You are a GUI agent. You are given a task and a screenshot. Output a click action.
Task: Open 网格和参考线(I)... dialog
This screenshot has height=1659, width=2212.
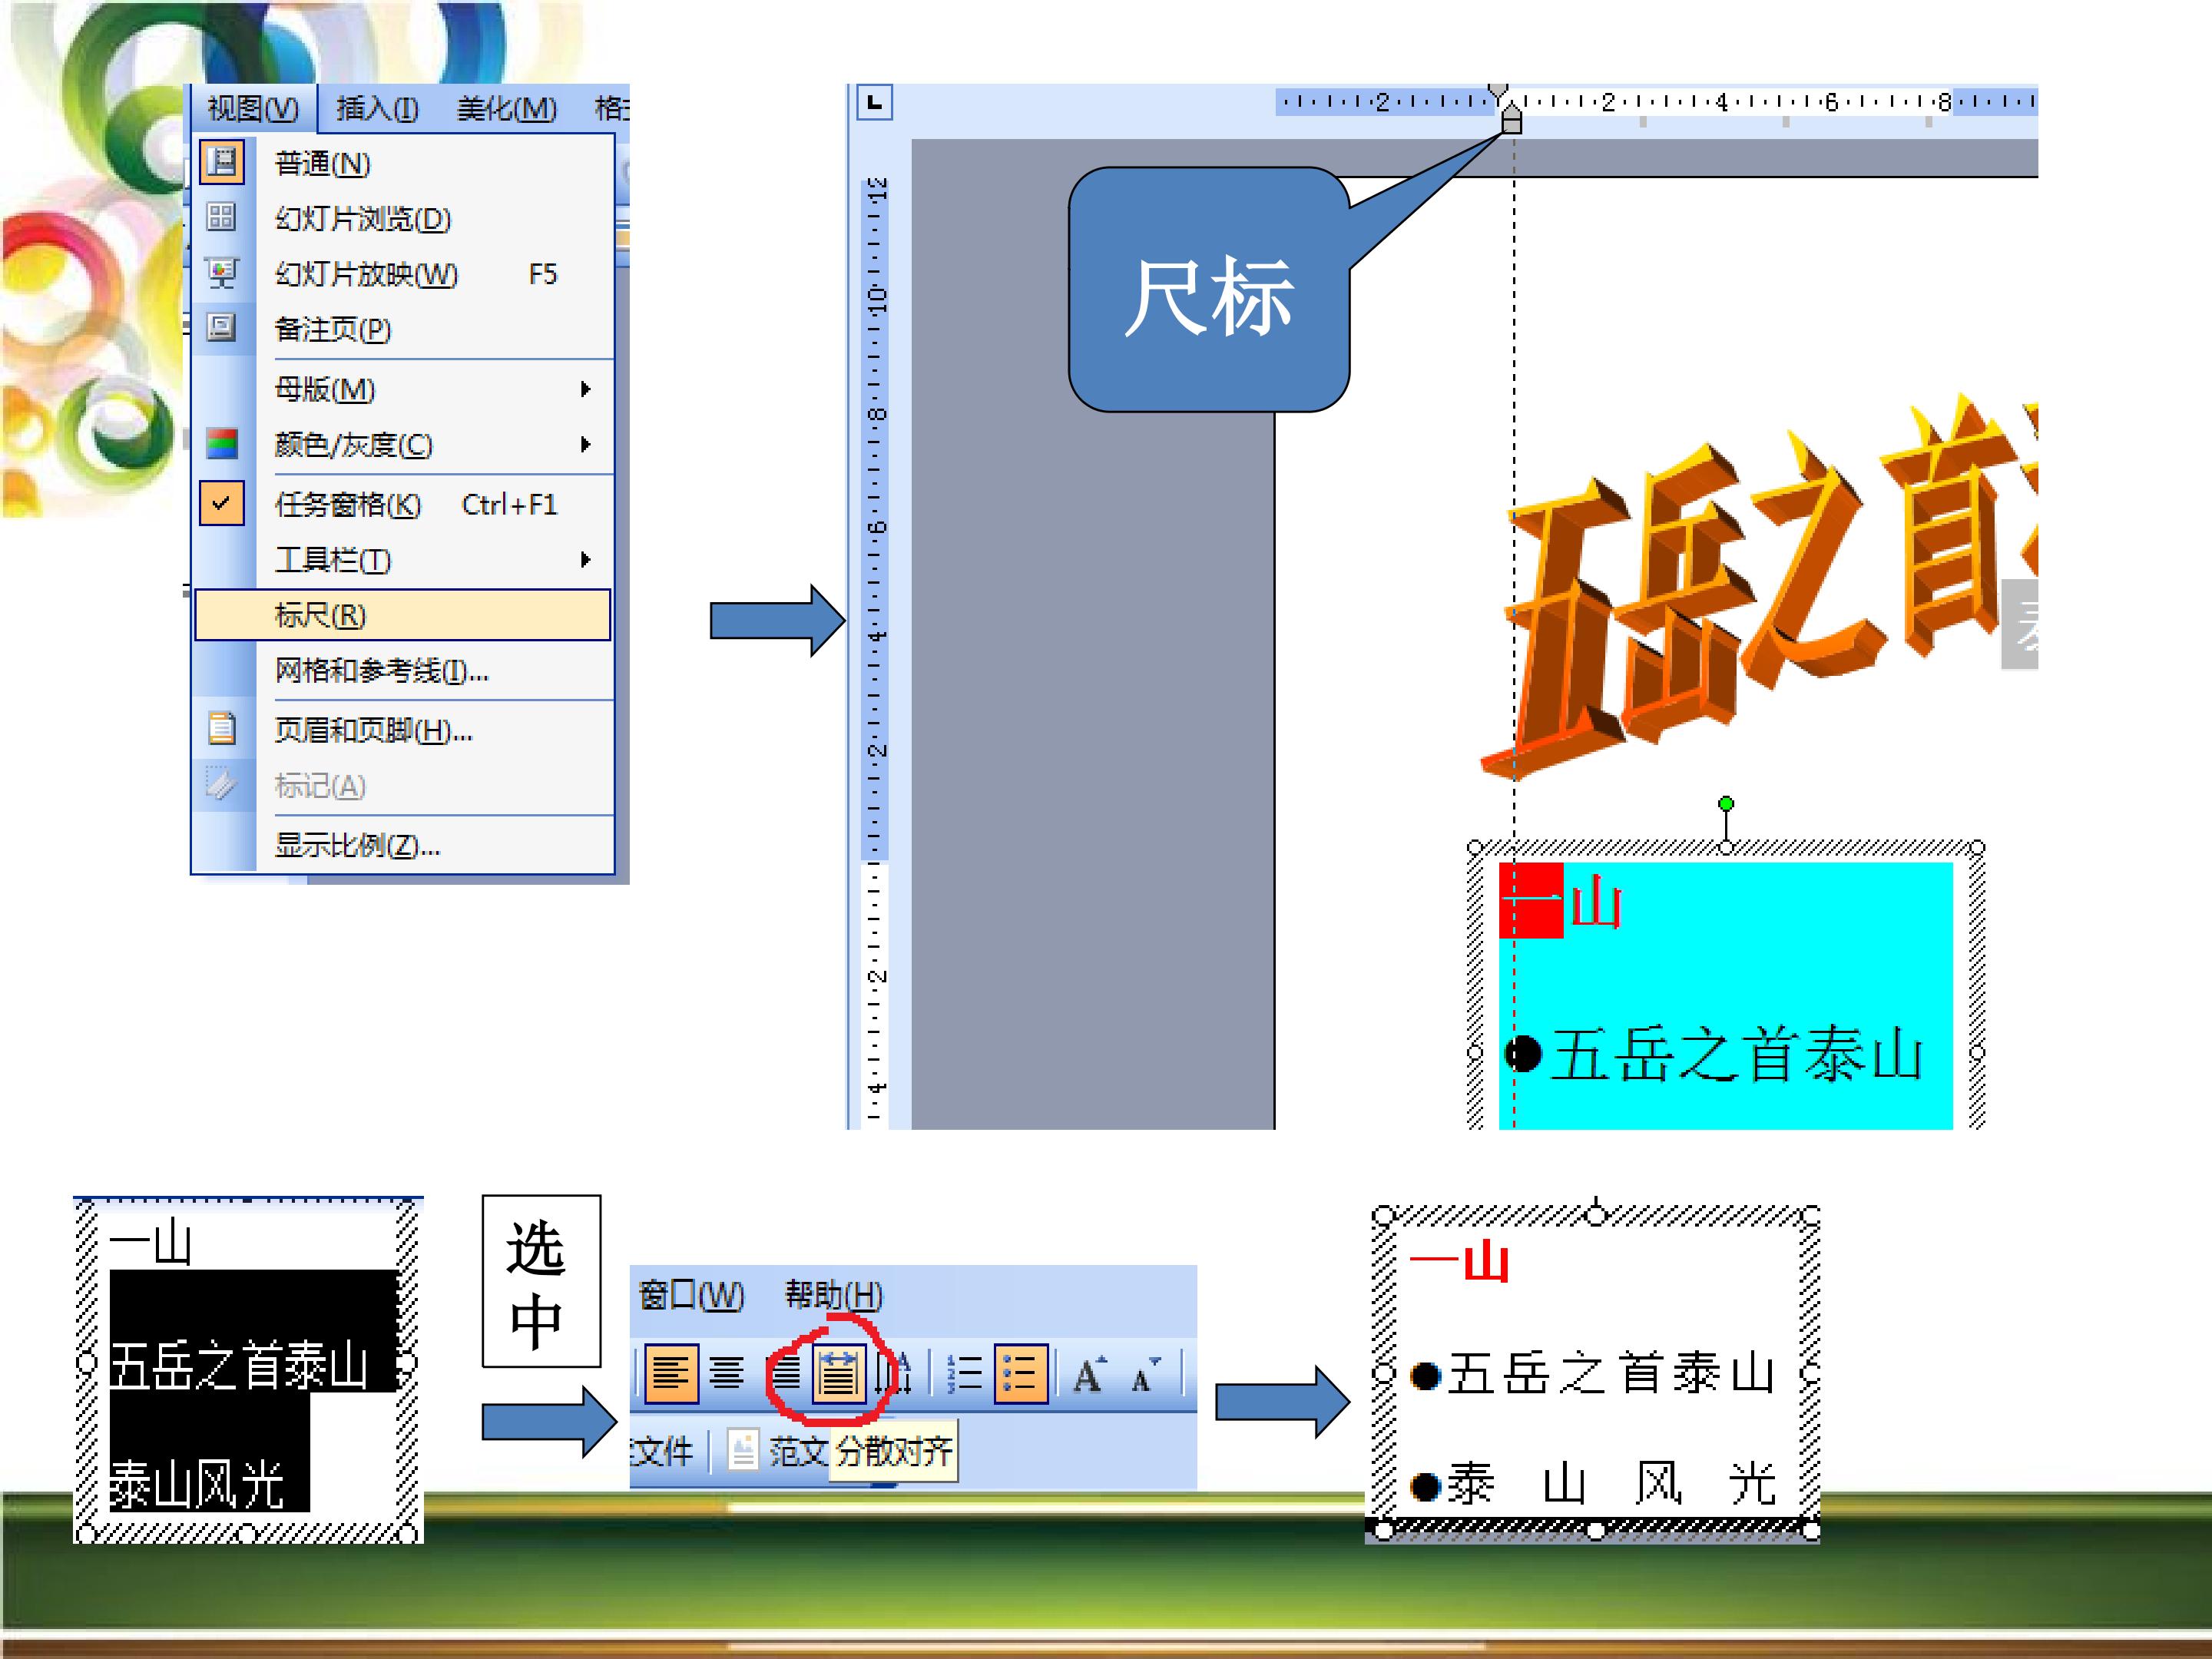point(402,670)
